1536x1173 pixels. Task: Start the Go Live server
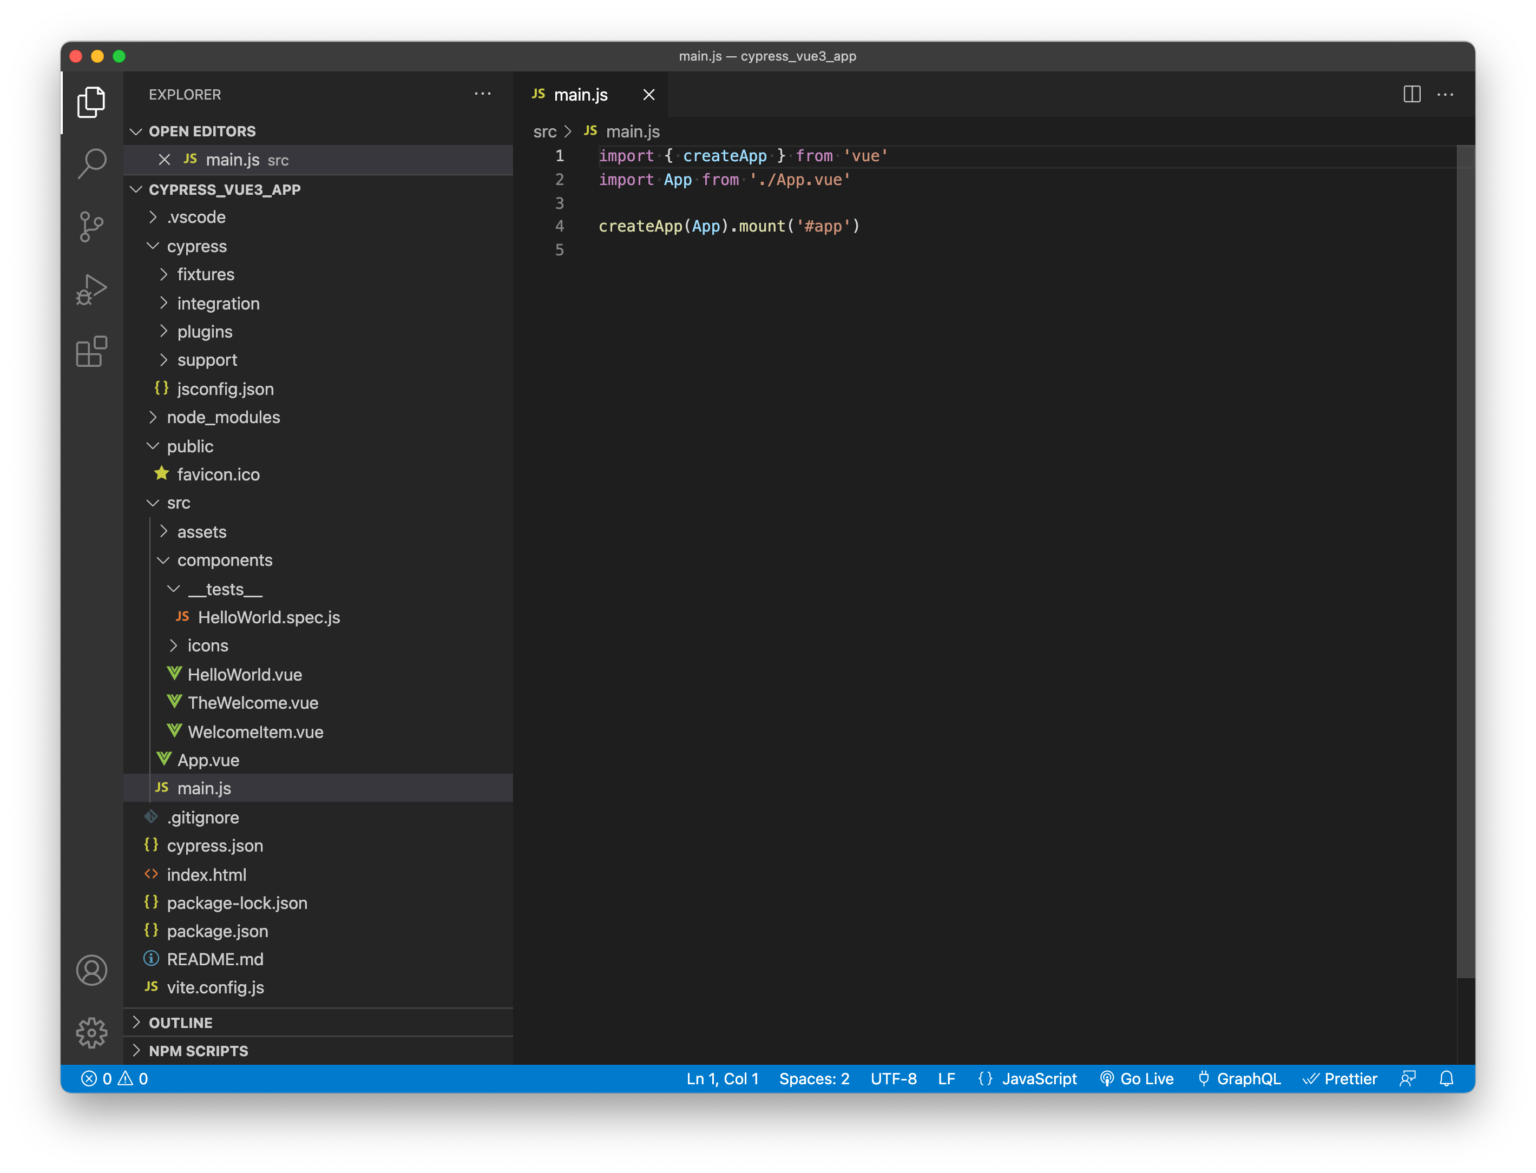1137,1078
